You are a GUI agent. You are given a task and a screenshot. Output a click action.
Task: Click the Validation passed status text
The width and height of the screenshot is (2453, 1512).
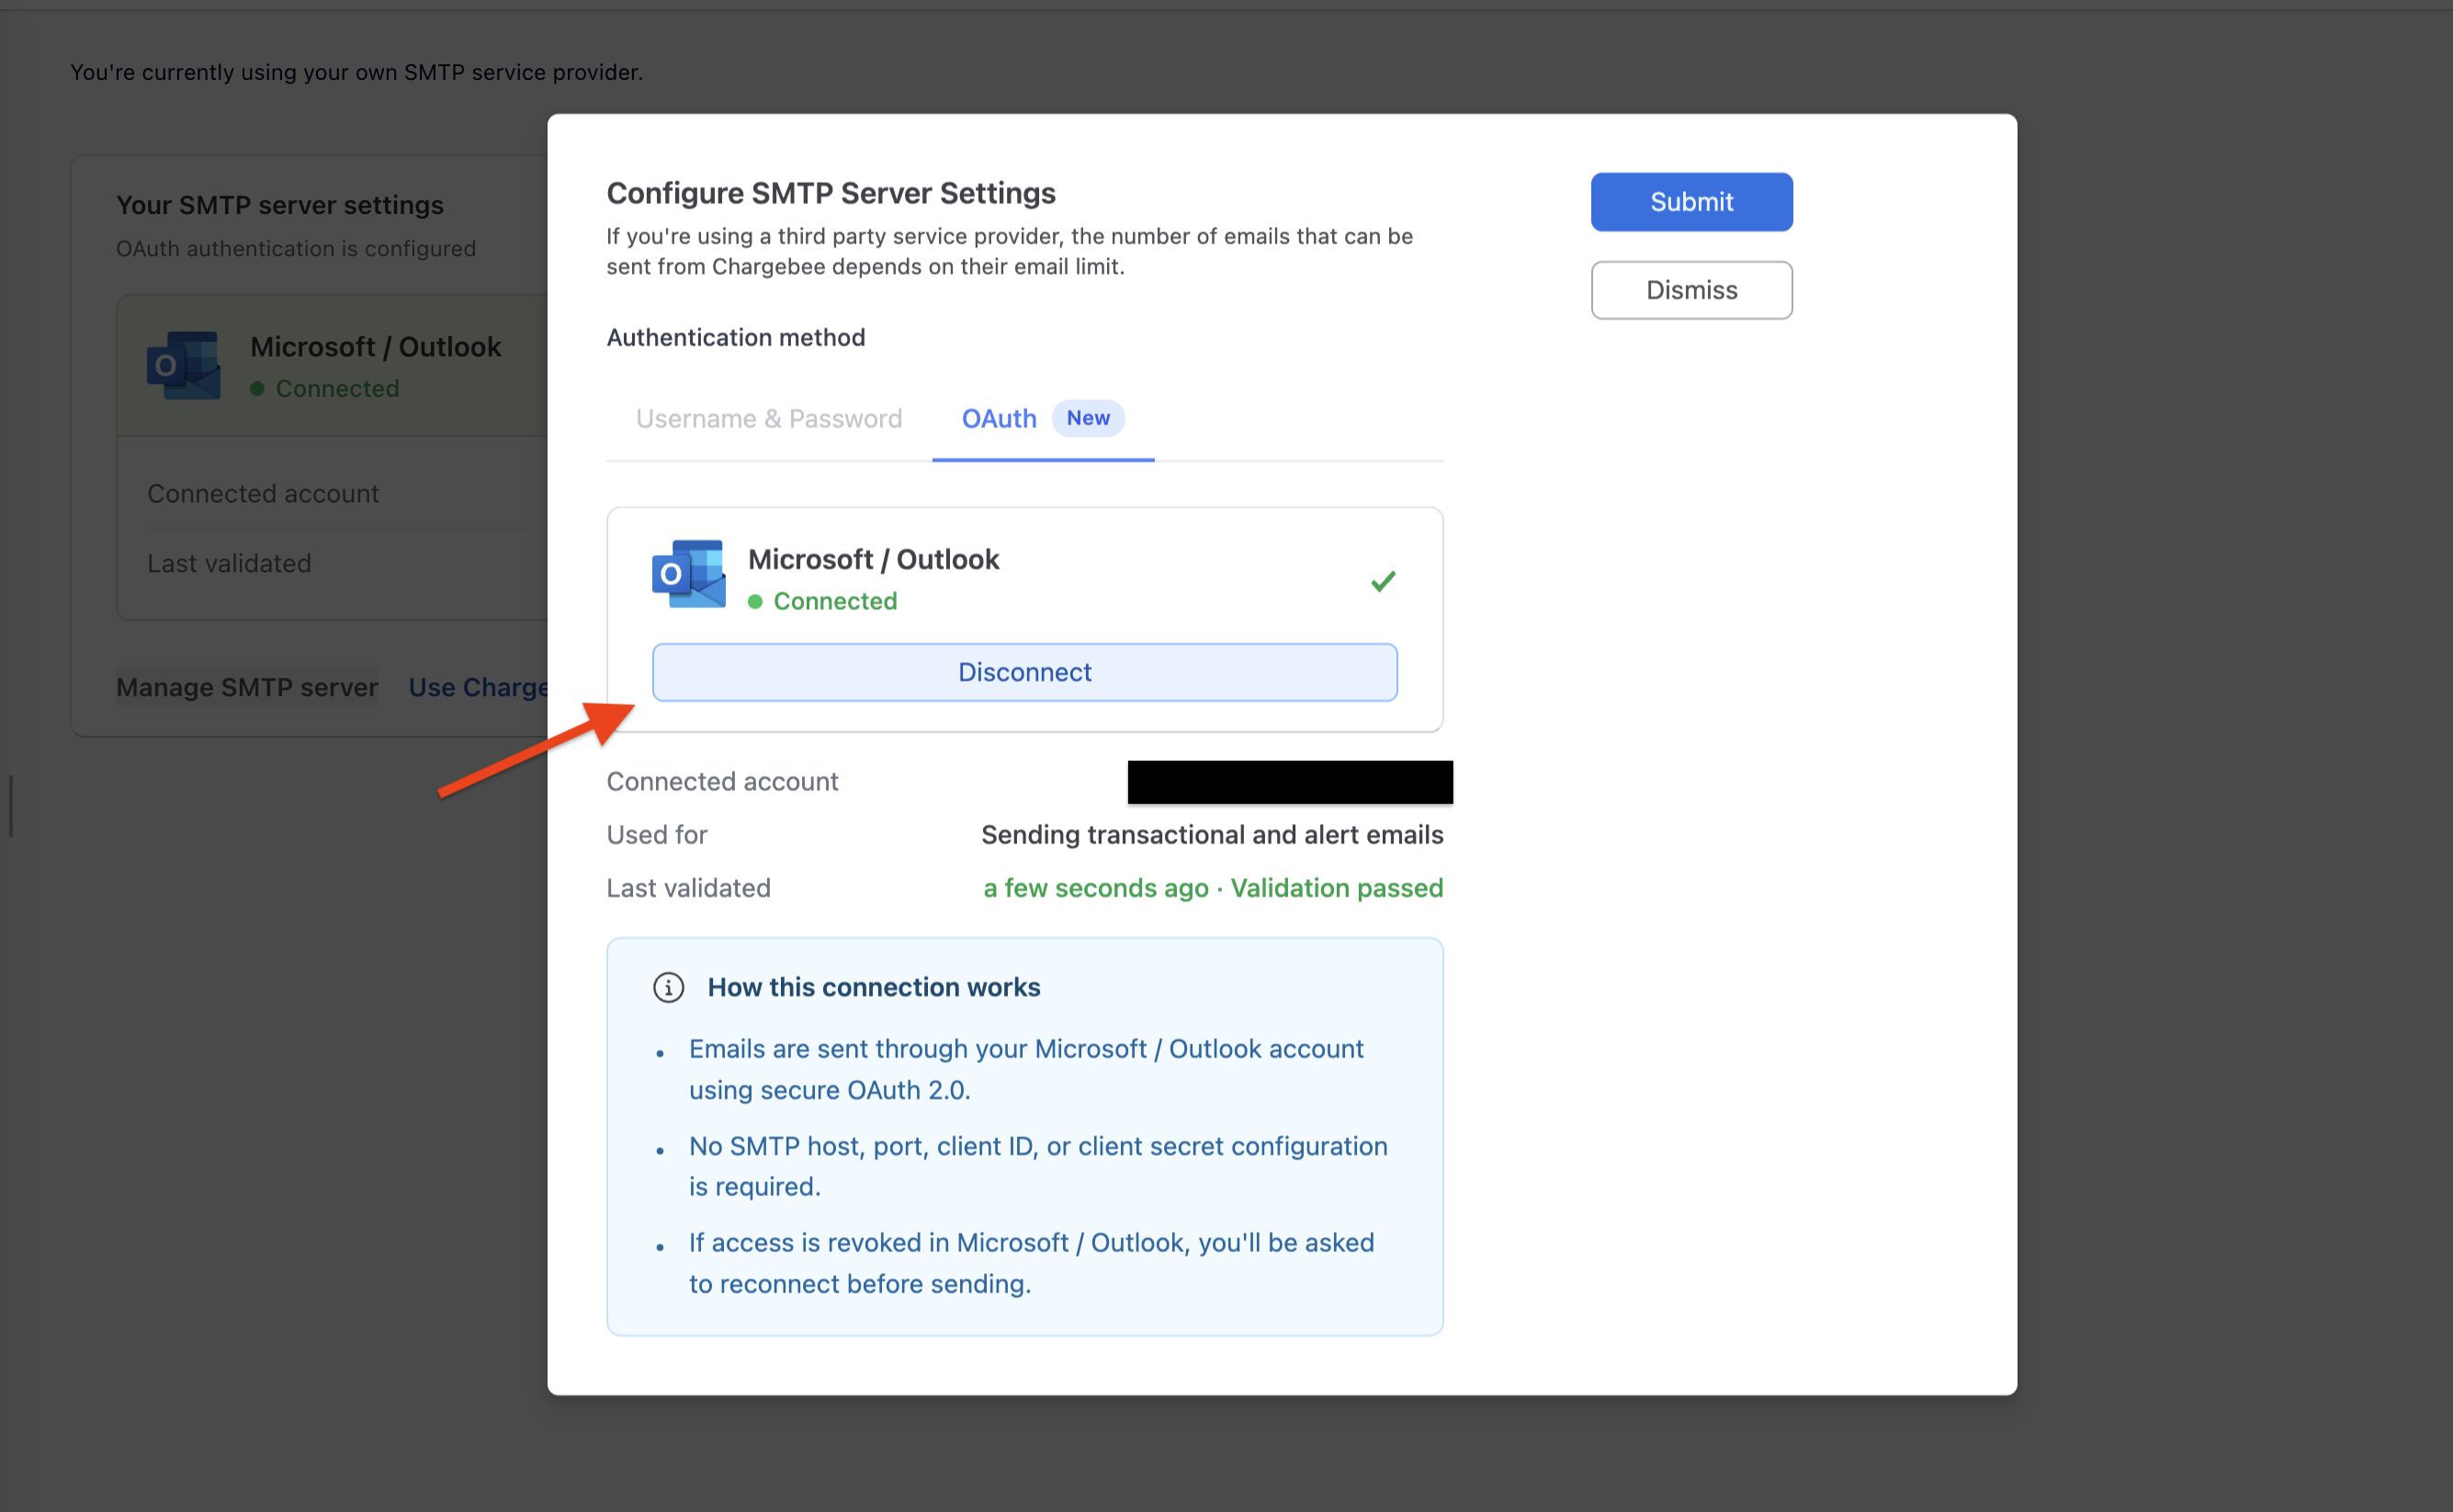pos(1336,887)
